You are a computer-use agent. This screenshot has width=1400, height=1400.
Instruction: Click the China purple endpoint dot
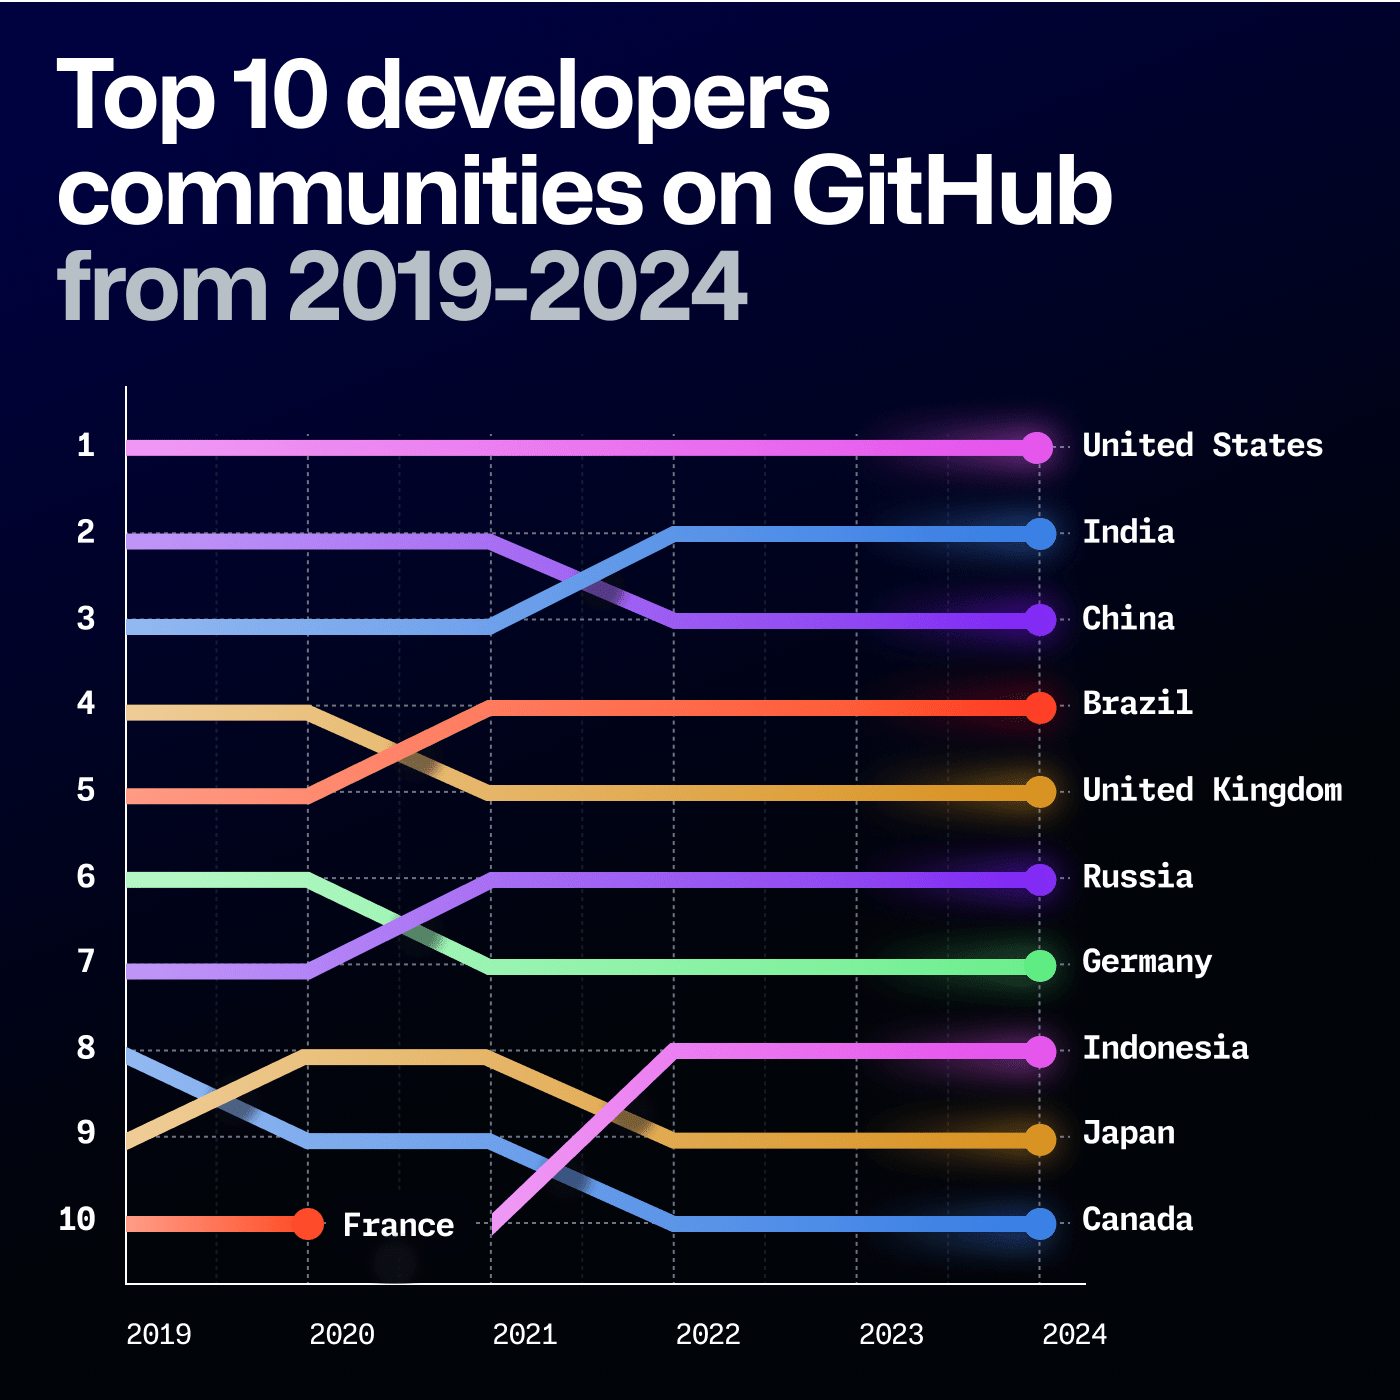click(1038, 619)
